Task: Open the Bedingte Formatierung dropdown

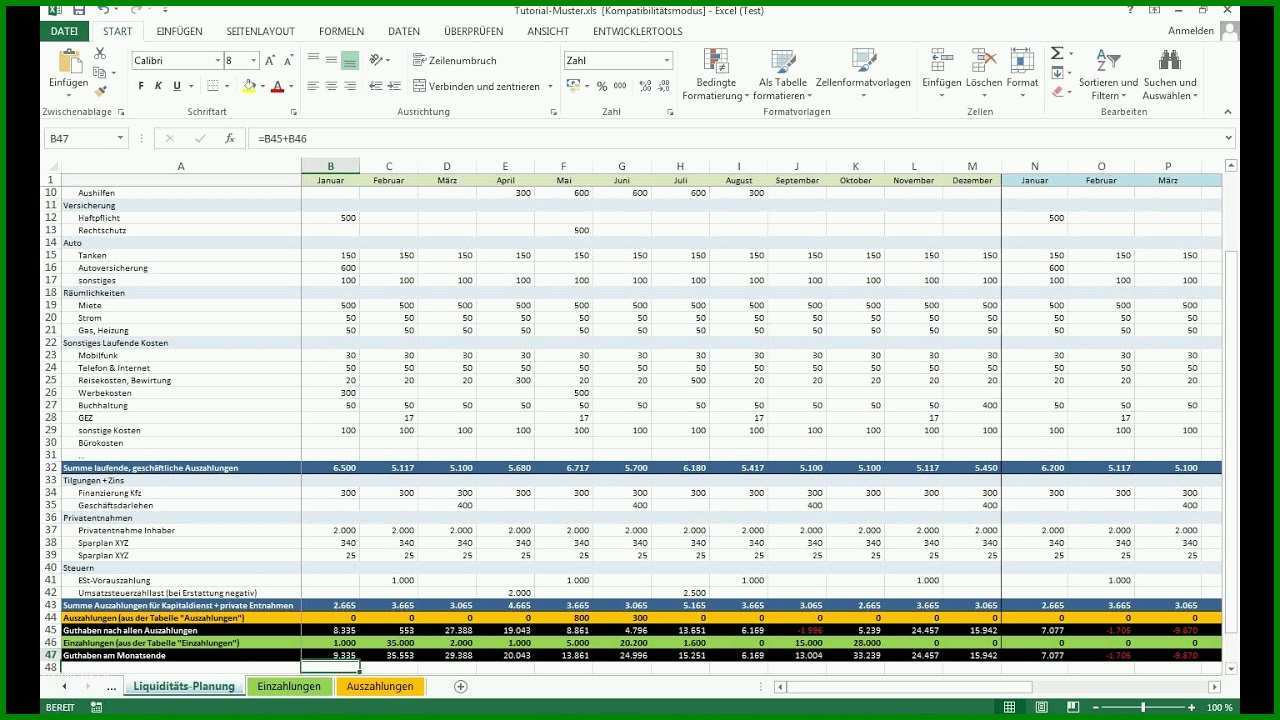Action: coord(716,74)
